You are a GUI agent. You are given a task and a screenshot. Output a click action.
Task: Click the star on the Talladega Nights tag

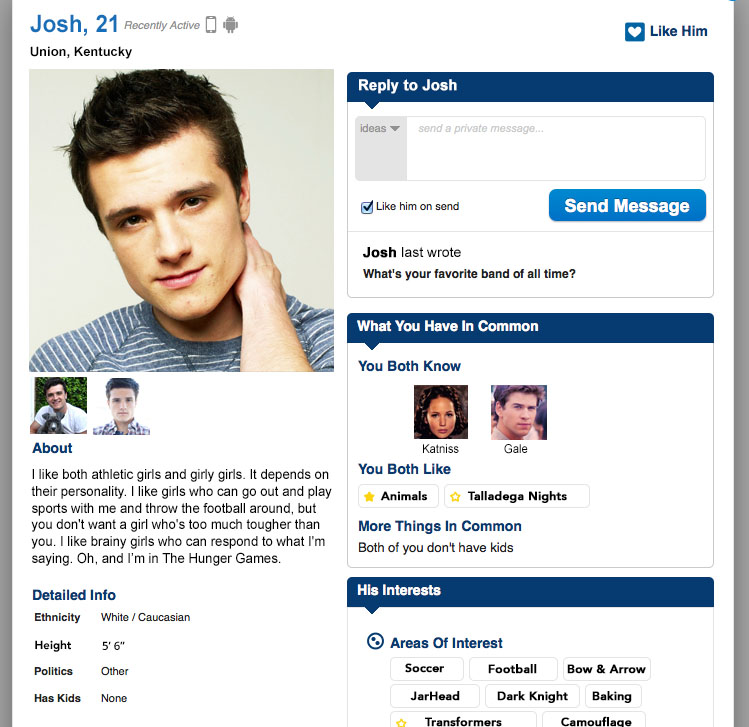click(x=455, y=497)
